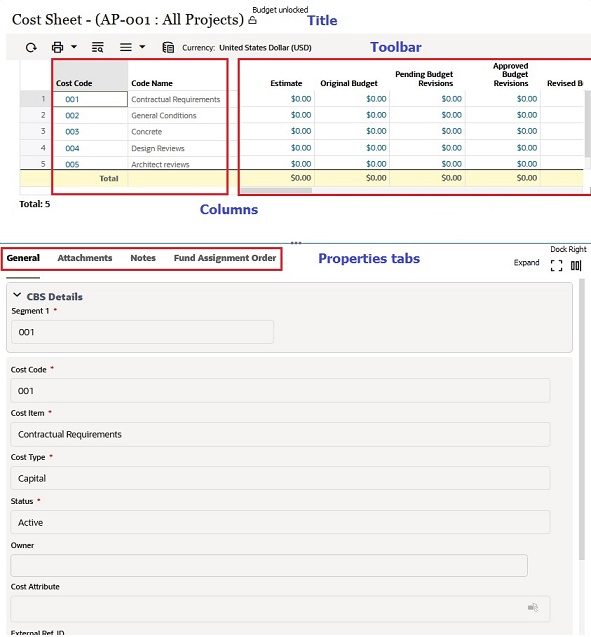
Task: Click the Cost Code column header
Action: coord(91,76)
